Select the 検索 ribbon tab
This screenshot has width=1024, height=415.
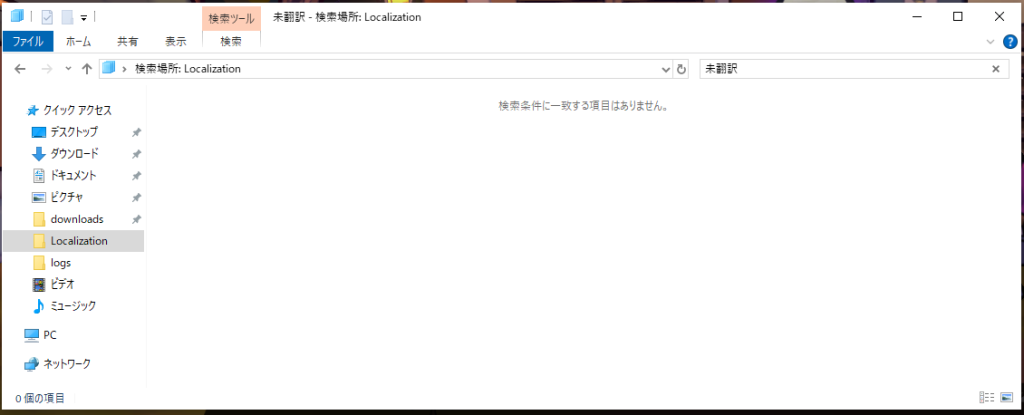(231, 41)
